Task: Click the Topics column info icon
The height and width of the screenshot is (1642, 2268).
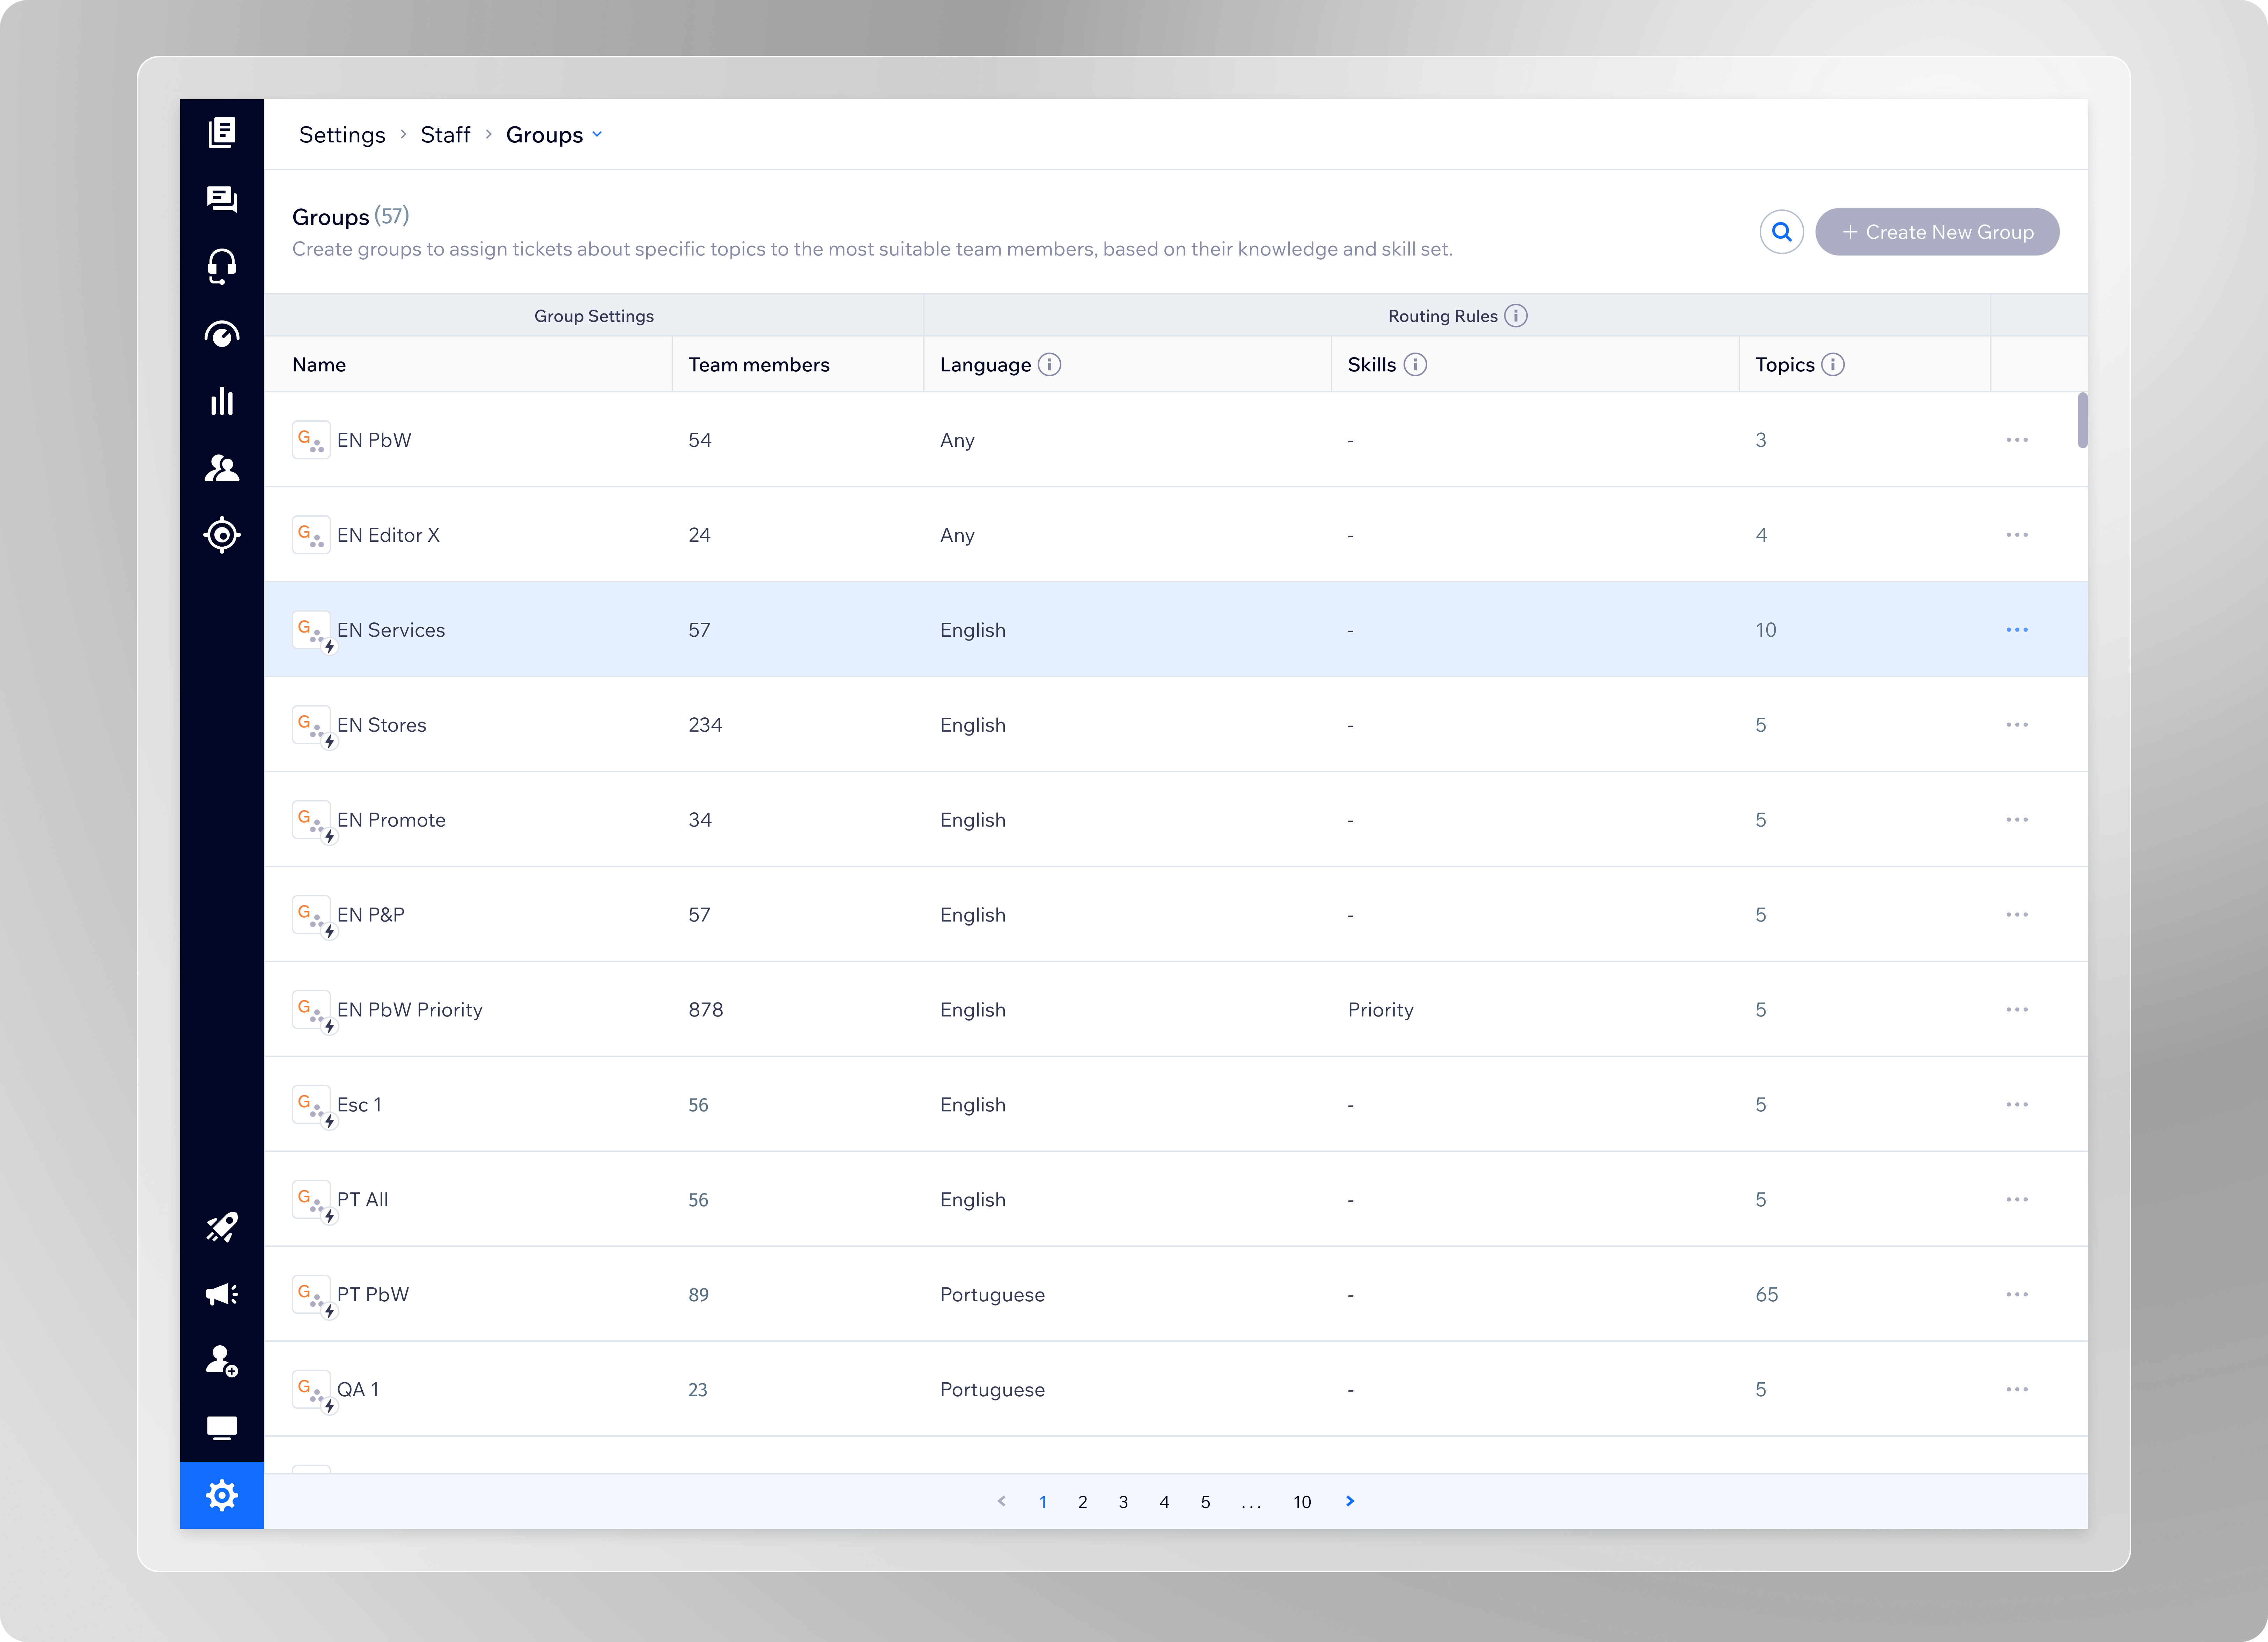Action: pos(1833,365)
